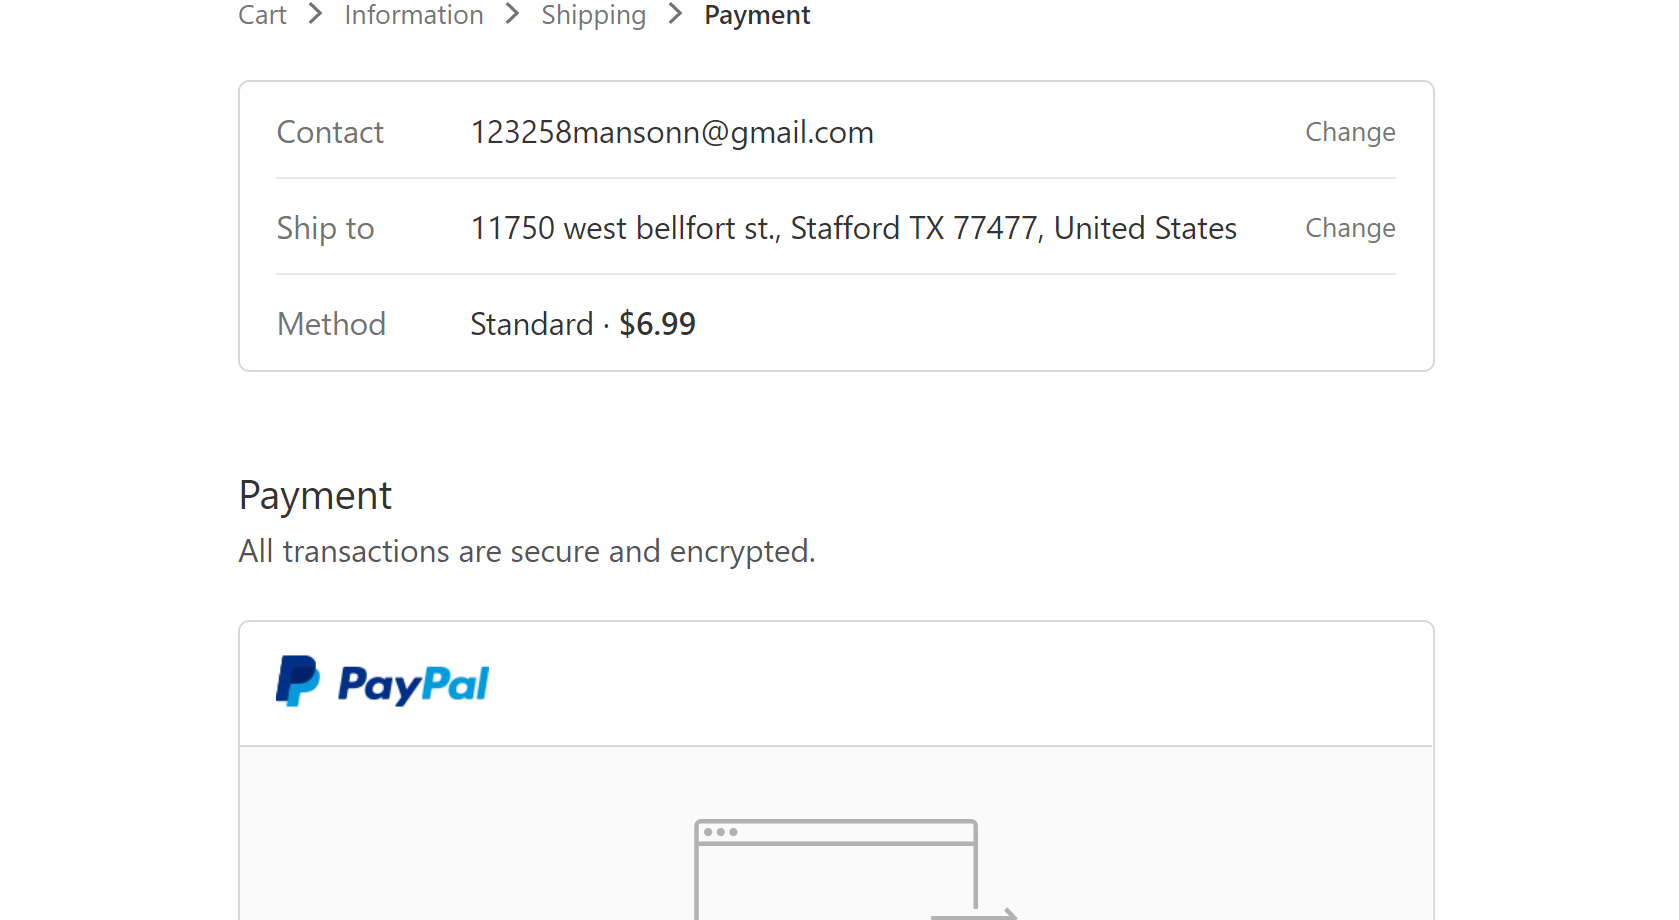Image resolution: width=1679 pixels, height=920 pixels.
Task: Click the Payment section heading
Action: [x=315, y=496]
